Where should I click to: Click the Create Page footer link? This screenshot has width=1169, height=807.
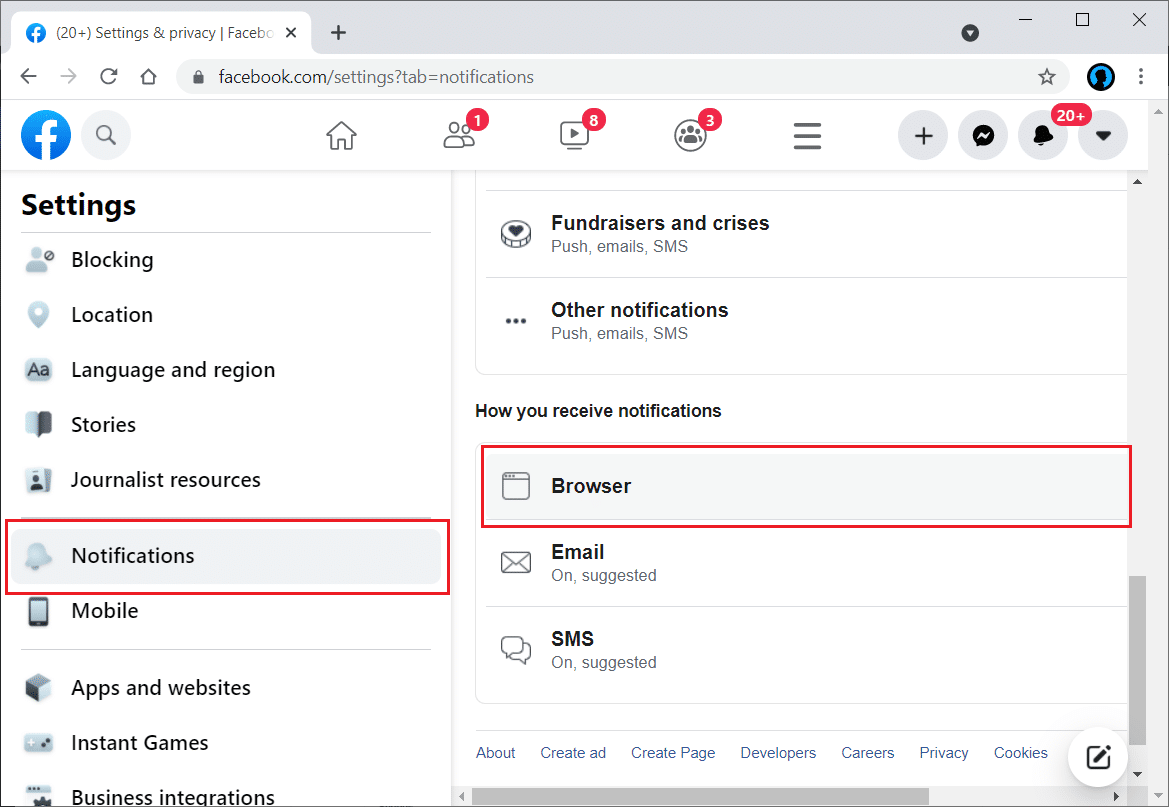[x=673, y=753]
